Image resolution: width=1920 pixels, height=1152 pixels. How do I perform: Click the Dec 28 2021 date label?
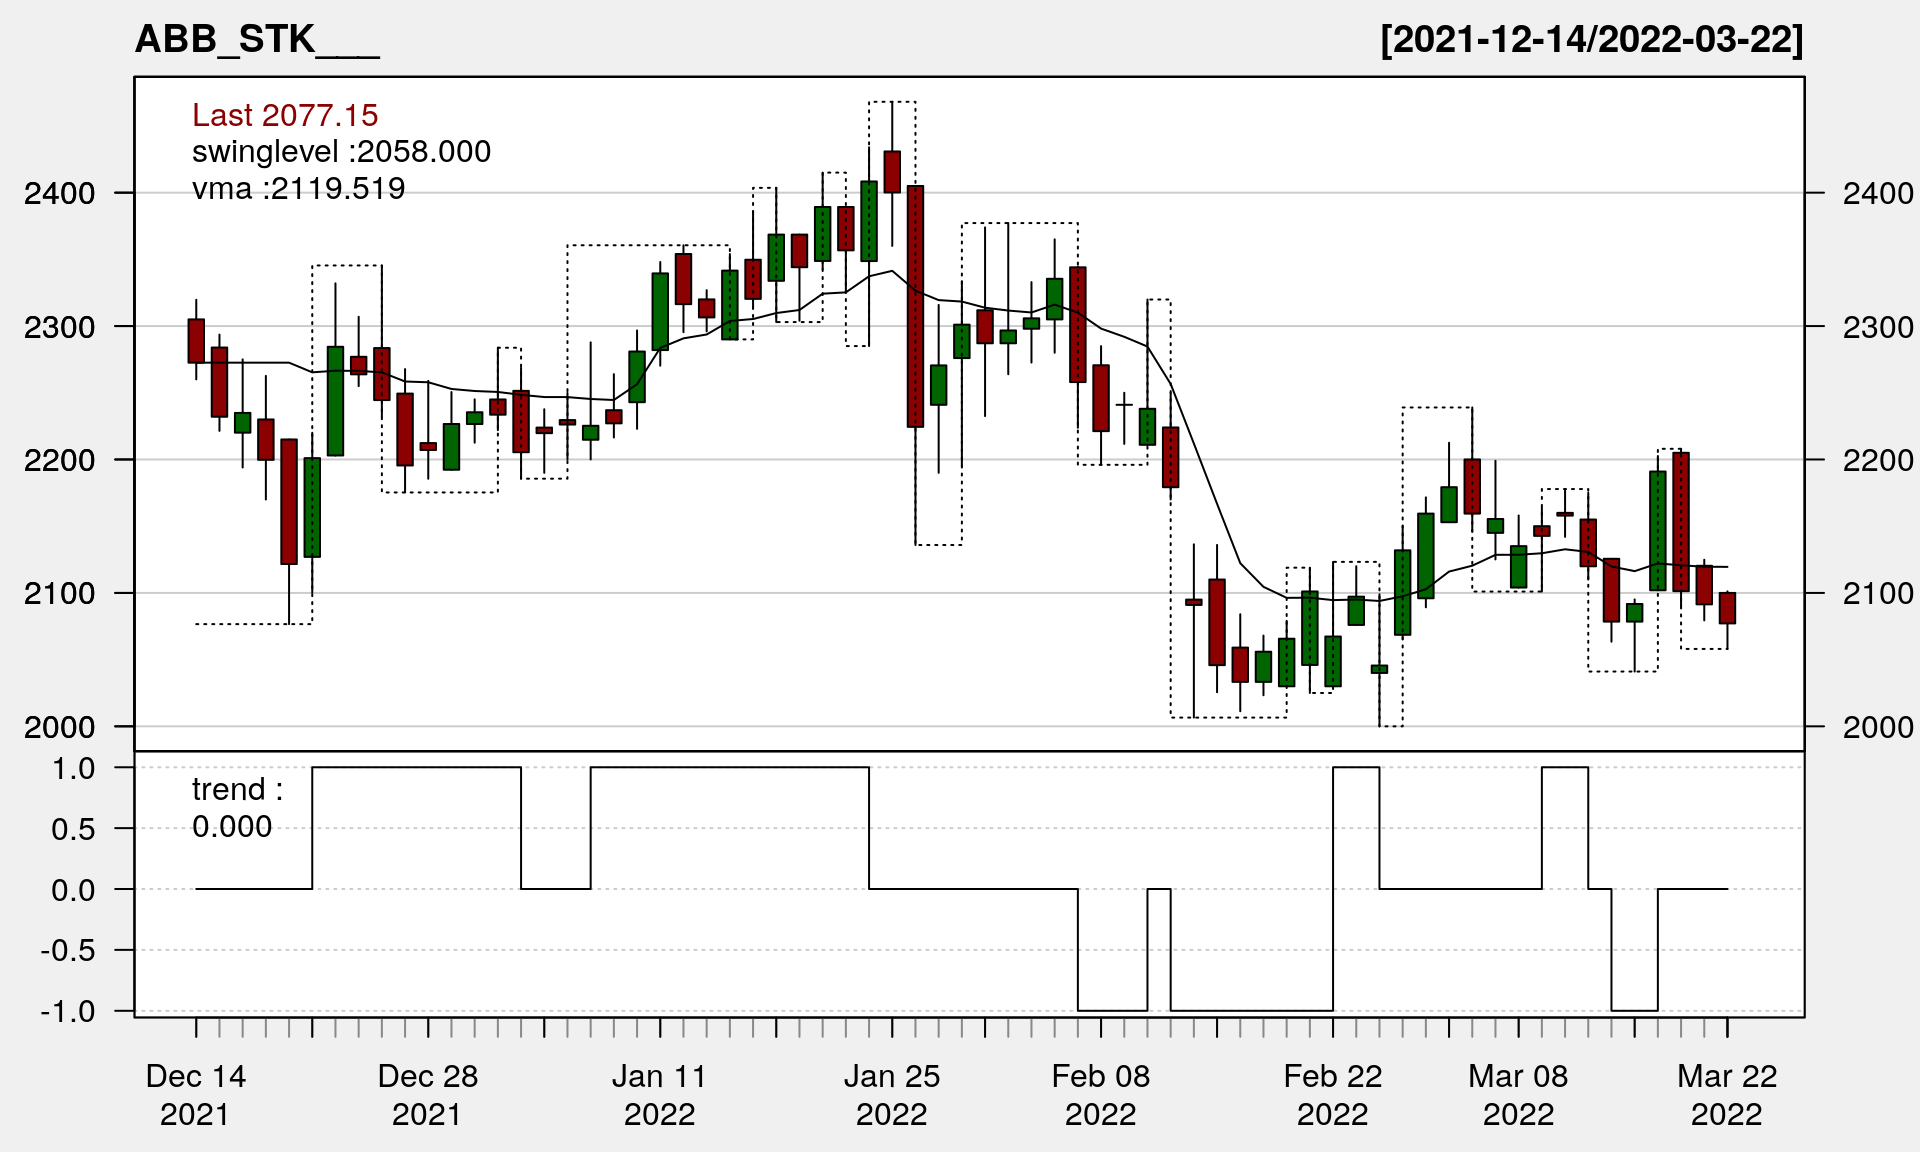point(428,1095)
